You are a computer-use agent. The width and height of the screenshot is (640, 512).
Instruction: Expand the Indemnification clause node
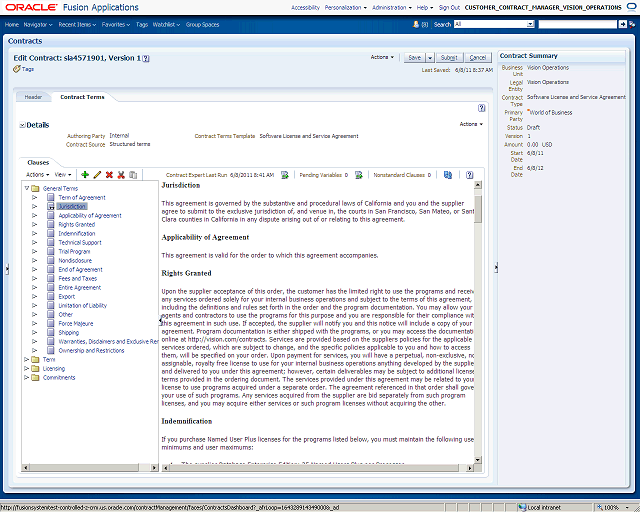tap(35, 233)
